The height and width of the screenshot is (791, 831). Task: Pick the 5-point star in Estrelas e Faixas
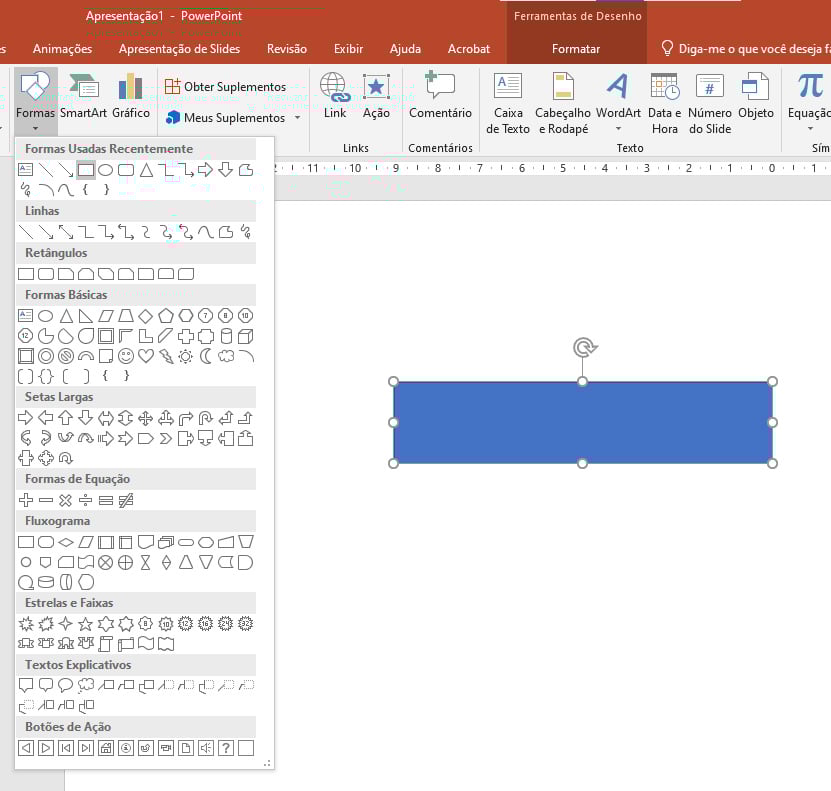click(85, 624)
